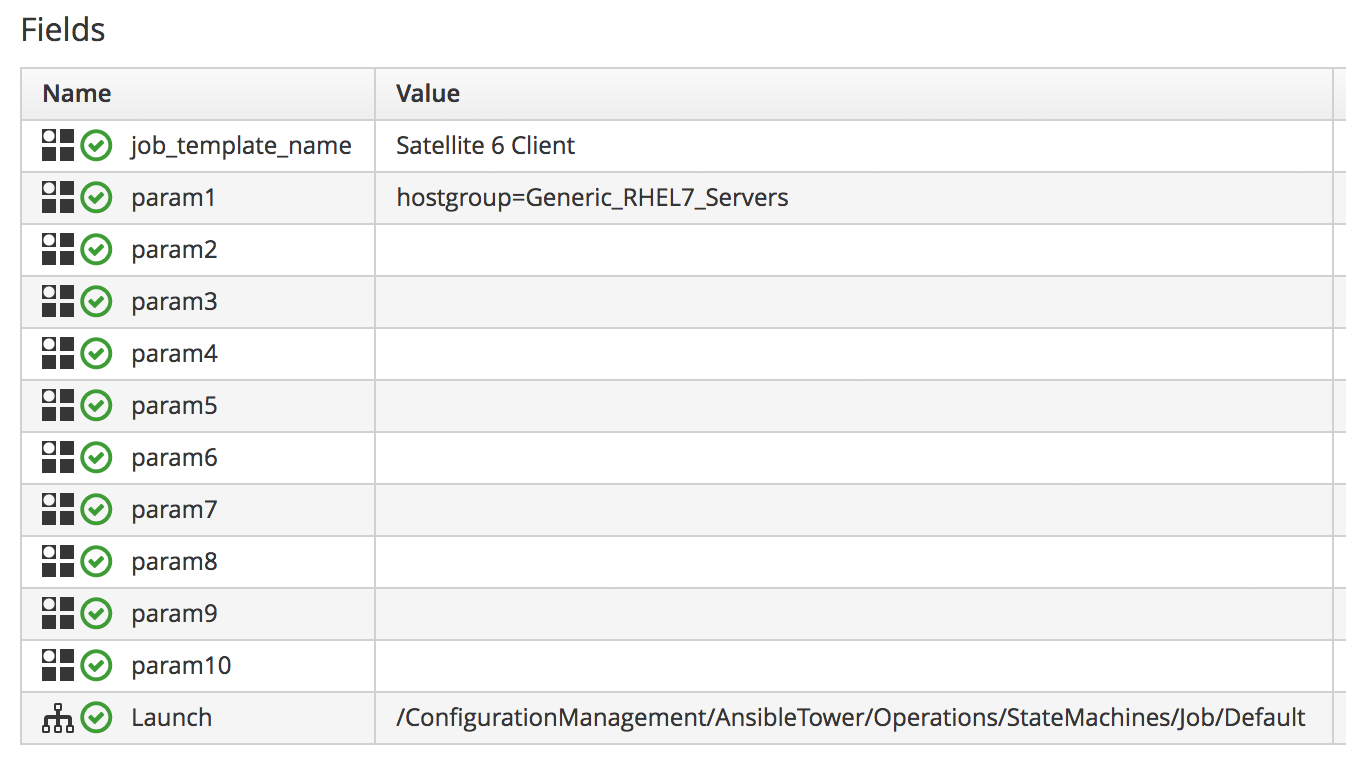Click the empty value cell for param8

852,562
